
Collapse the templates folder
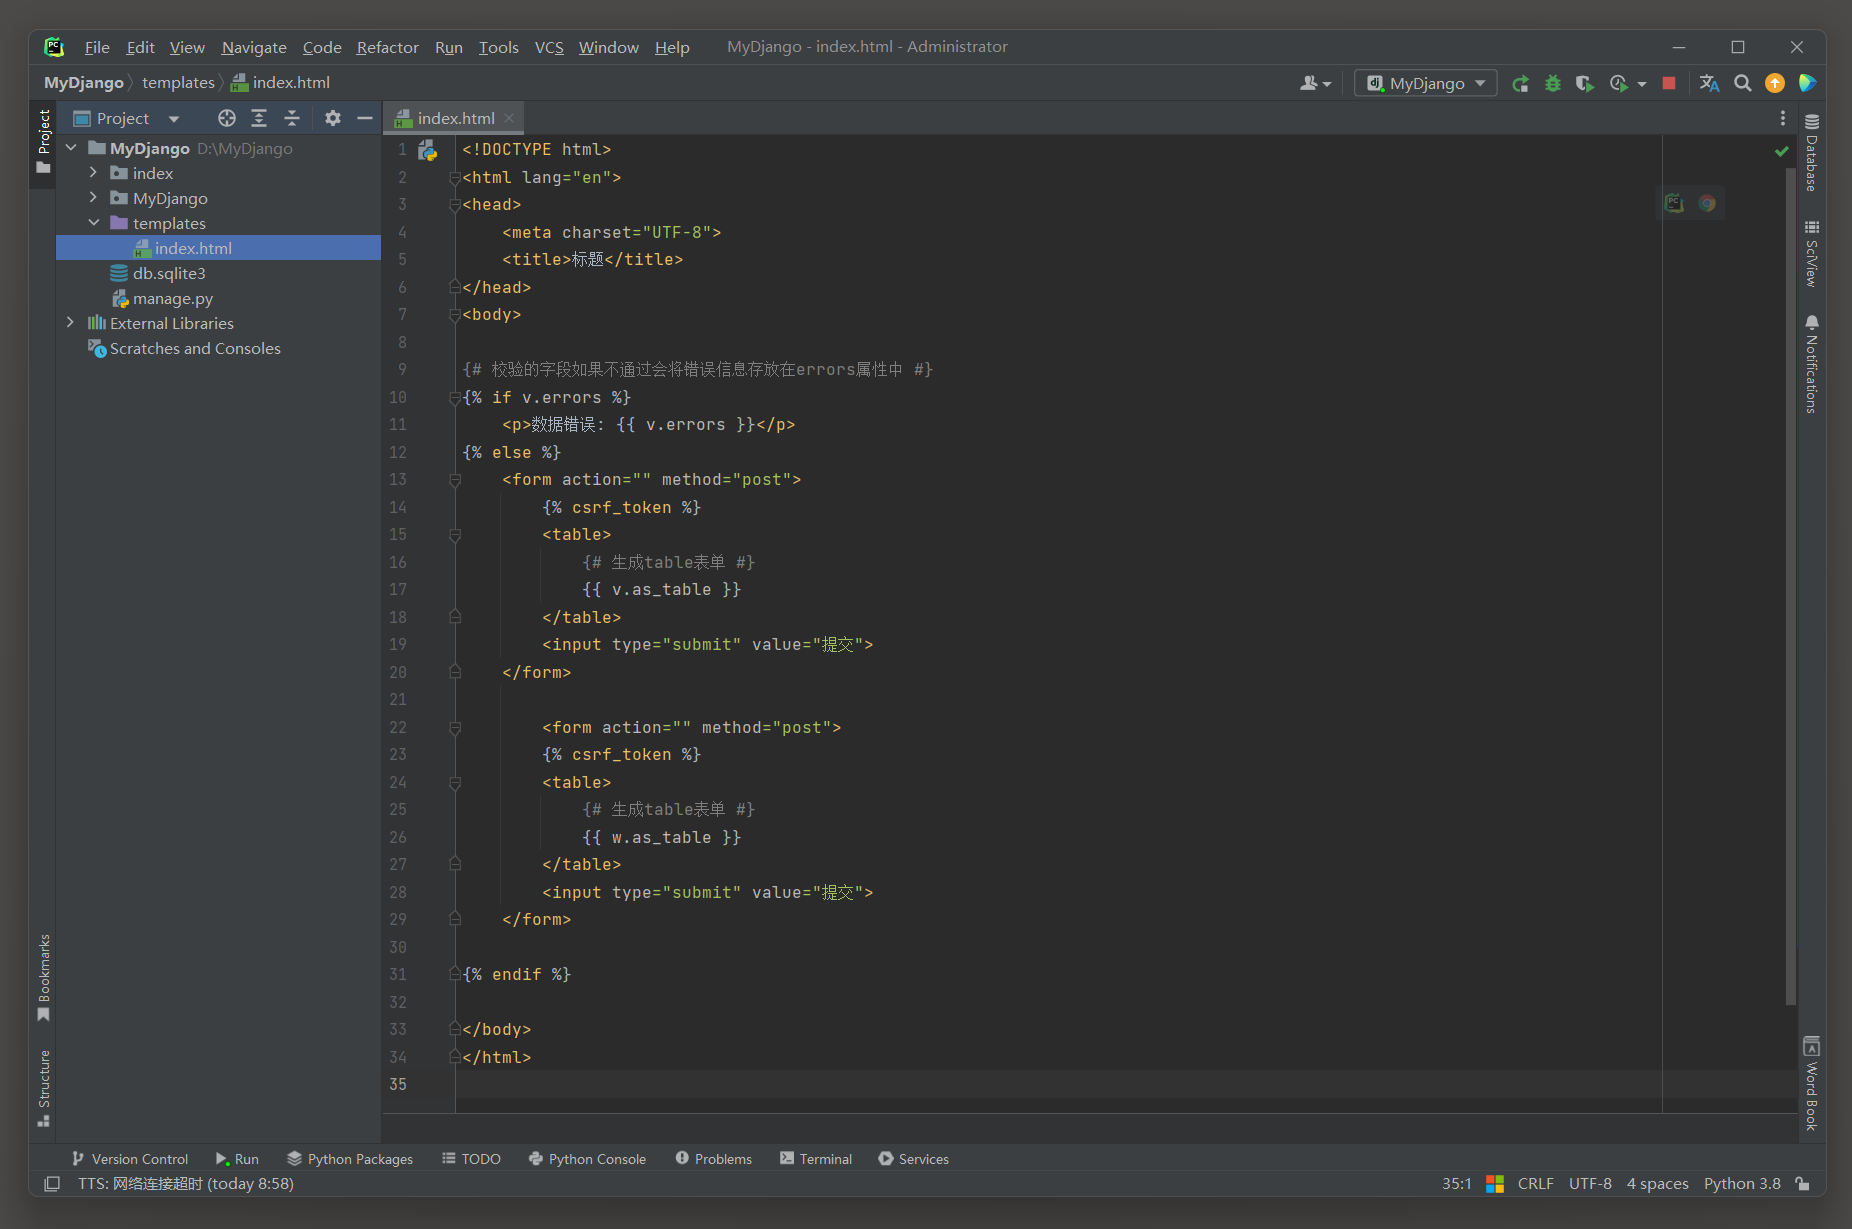pyautogui.click(x=93, y=223)
